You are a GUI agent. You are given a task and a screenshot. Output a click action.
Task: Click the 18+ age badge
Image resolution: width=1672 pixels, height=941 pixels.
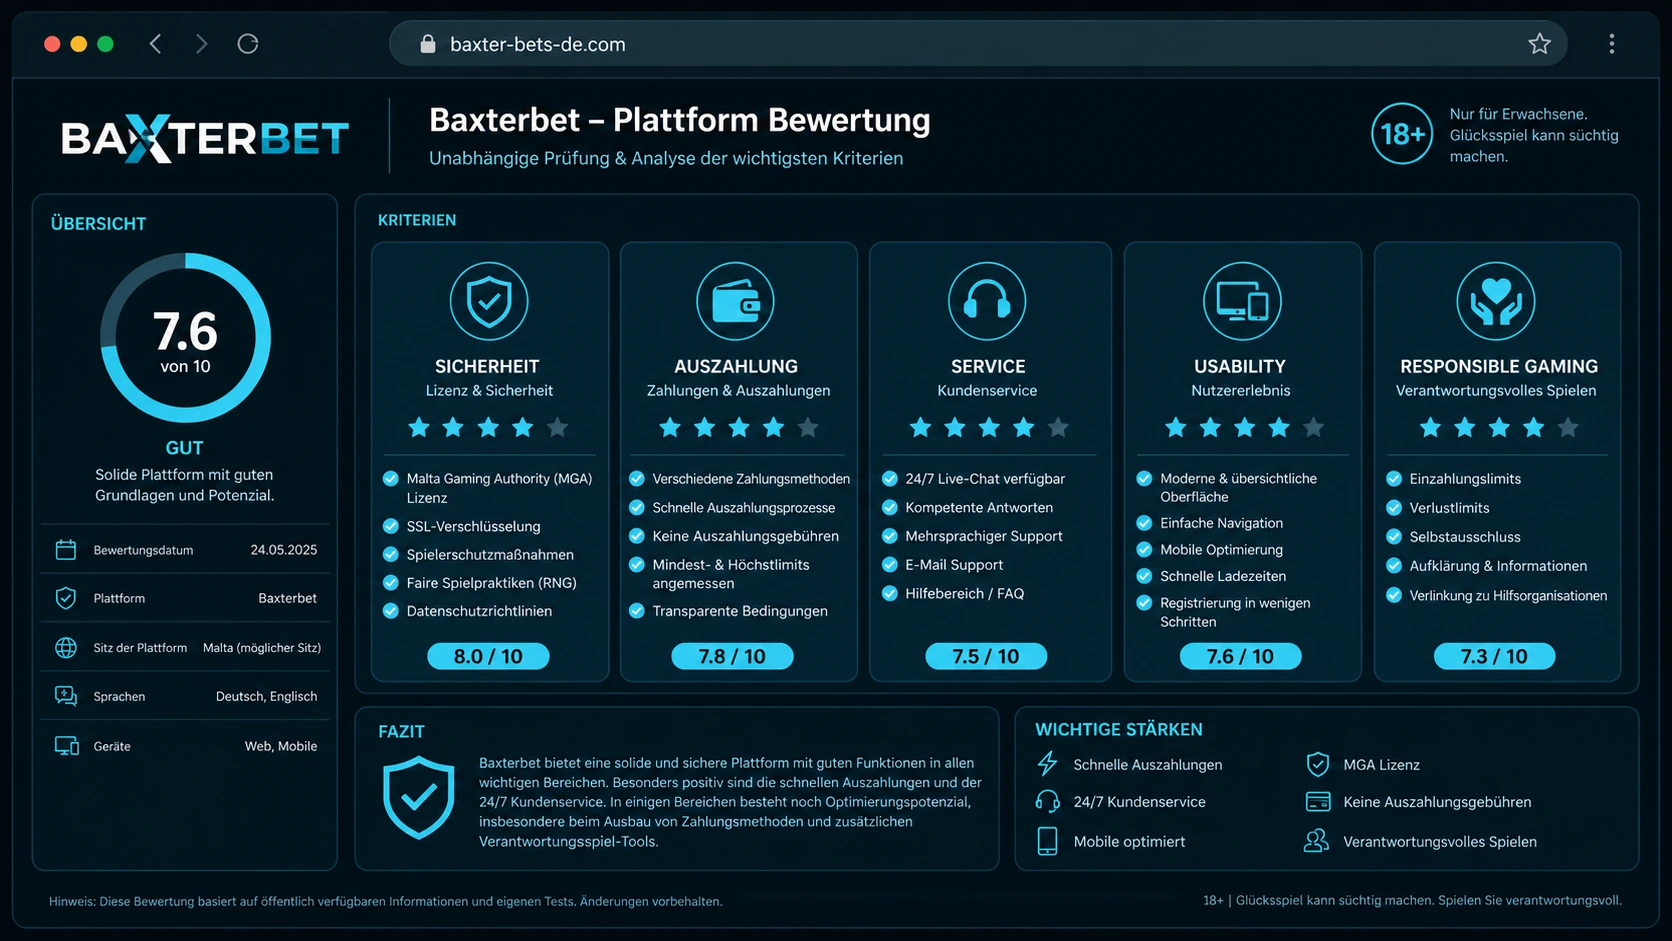pos(1402,134)
